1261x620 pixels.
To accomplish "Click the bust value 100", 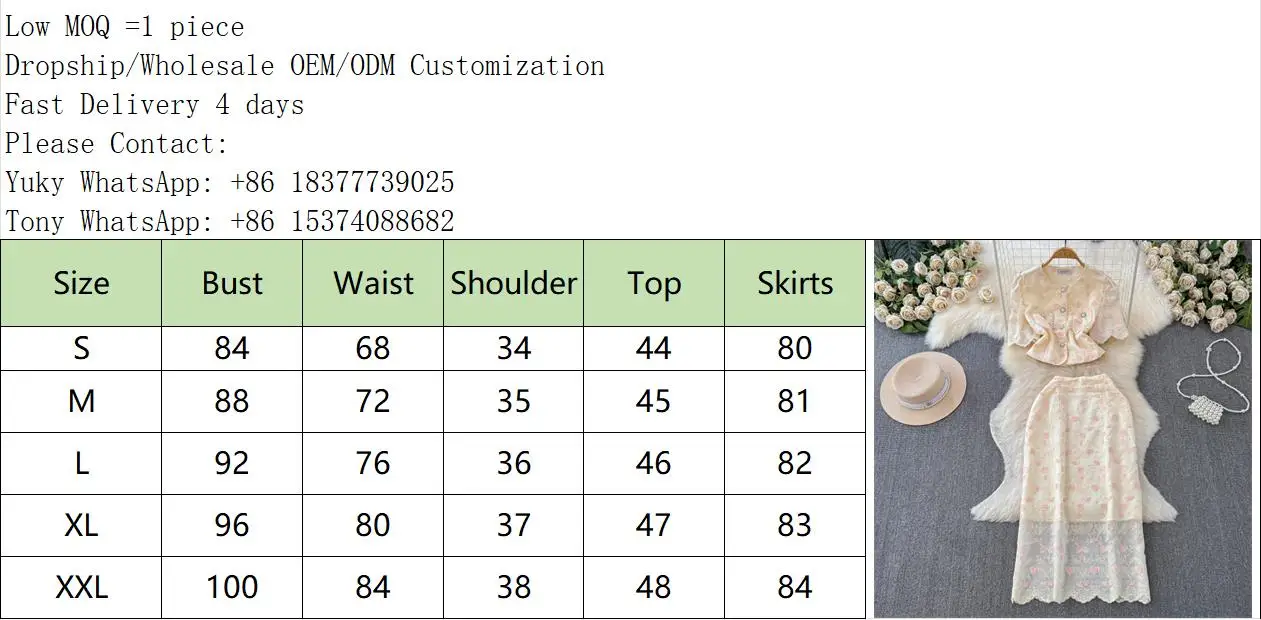I will [x=232, y=587].
